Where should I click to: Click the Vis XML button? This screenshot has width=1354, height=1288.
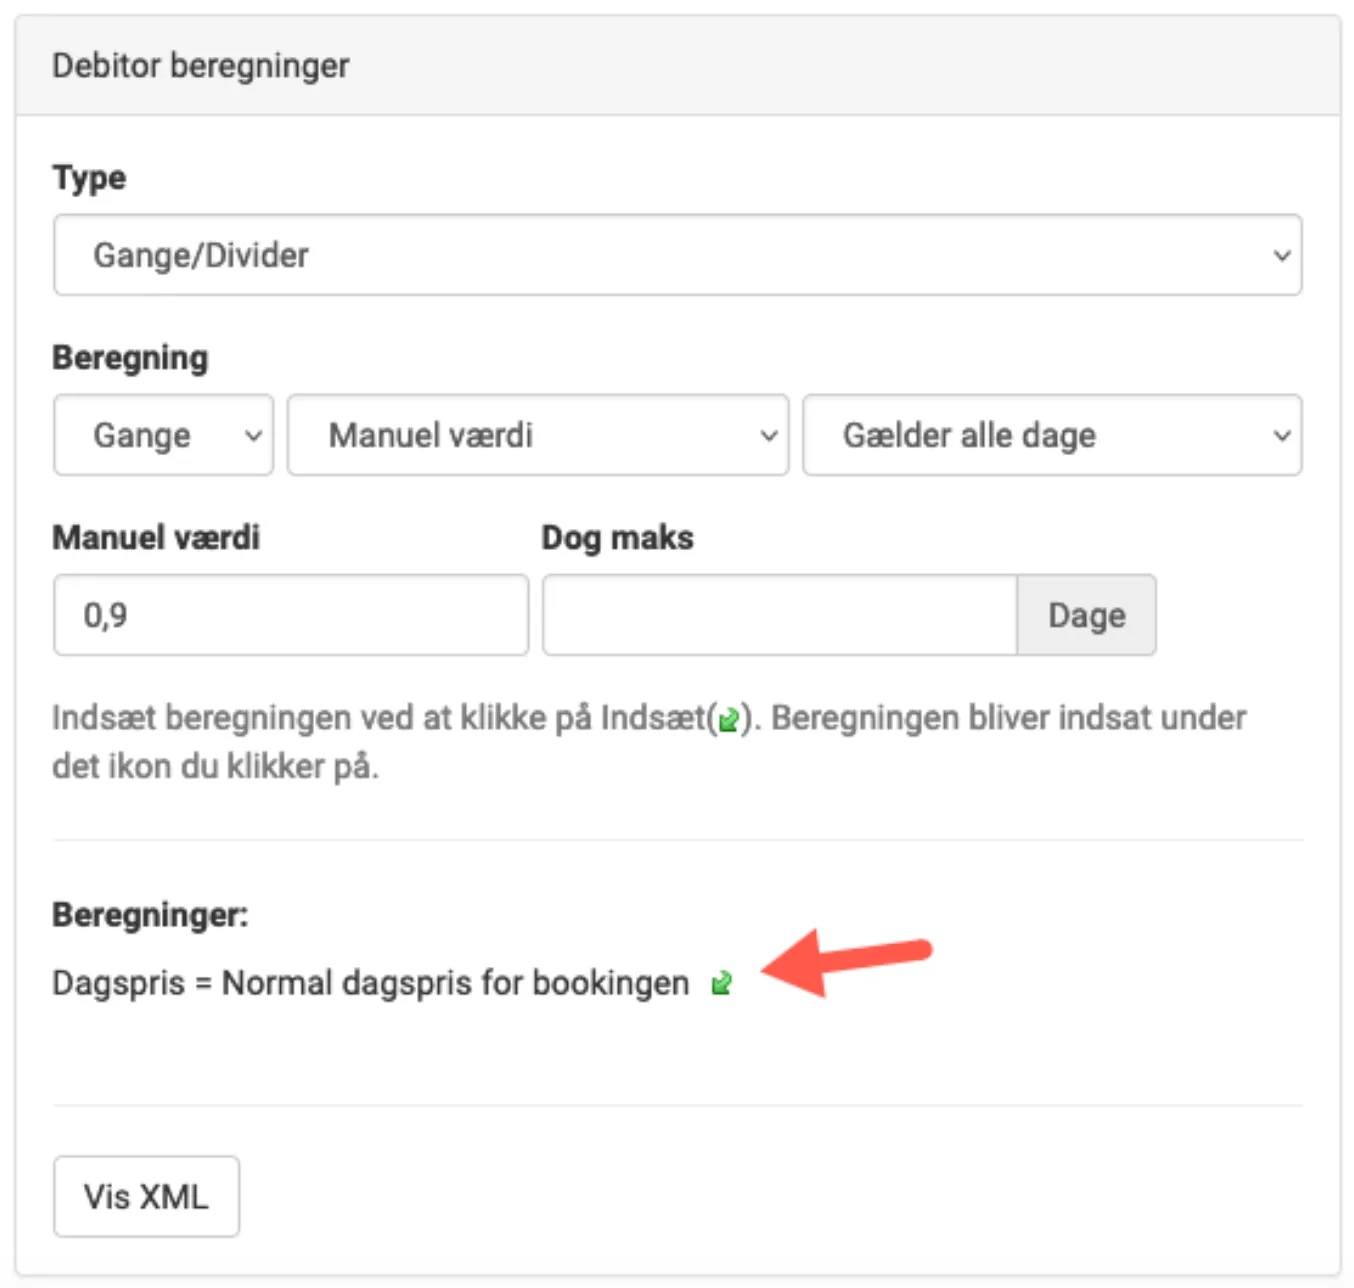(146, 1196)
